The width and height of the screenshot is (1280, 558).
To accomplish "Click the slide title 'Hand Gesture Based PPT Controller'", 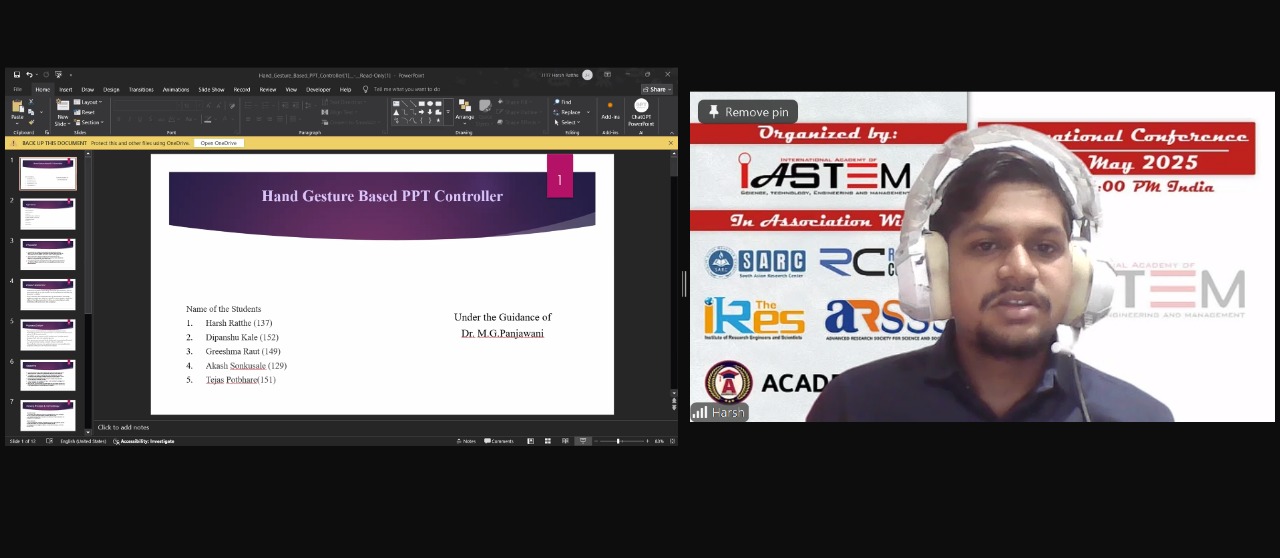I will pos(382,196).
